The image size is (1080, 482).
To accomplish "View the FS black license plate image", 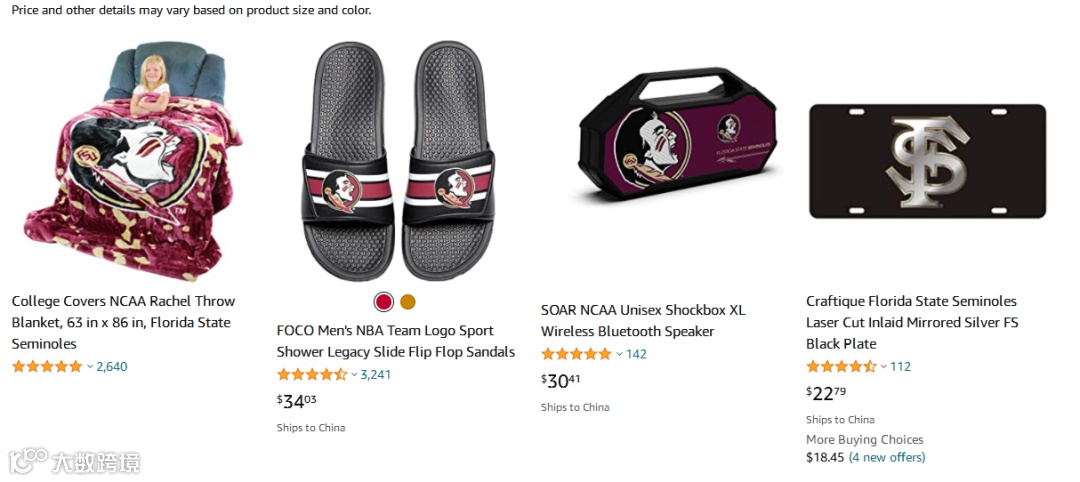I will (x=927, y=161).
